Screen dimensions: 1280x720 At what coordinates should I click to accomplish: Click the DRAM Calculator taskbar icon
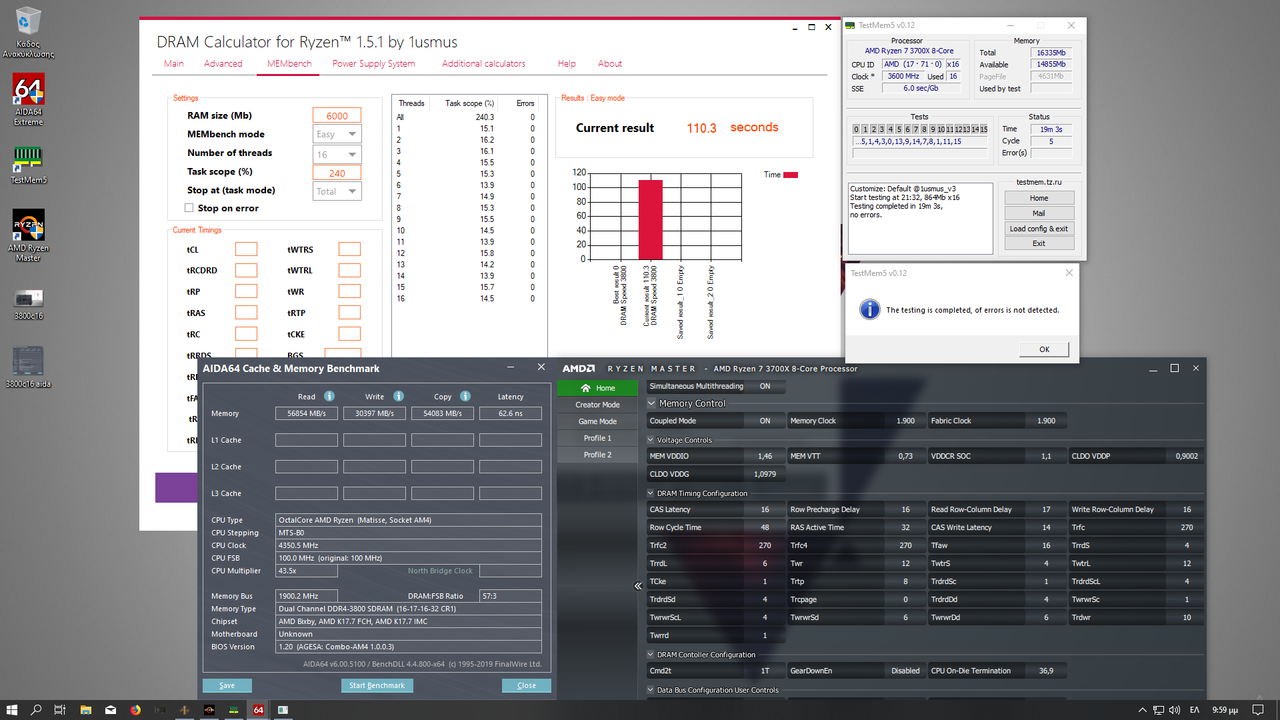185,710
